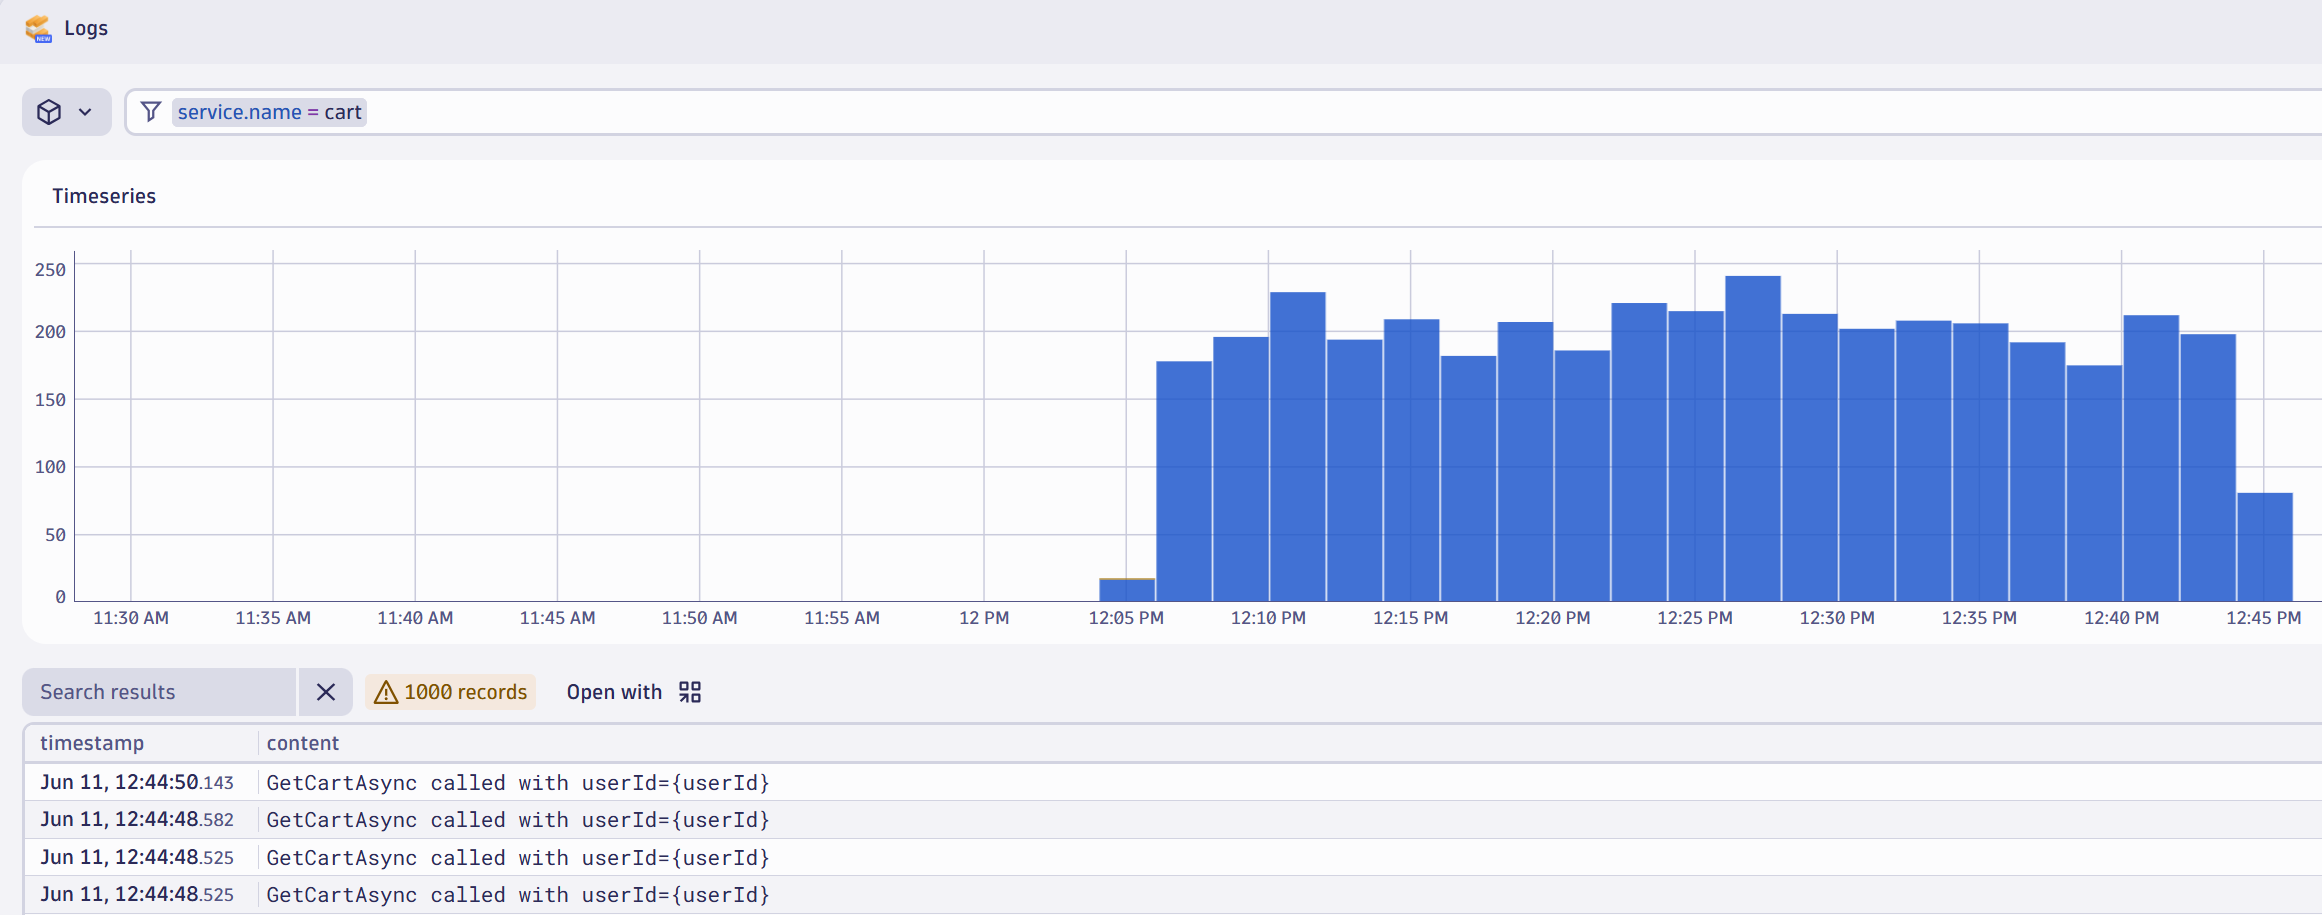Click the Timeseries panel title
The image size is (2322, 915).
point(104,196)
